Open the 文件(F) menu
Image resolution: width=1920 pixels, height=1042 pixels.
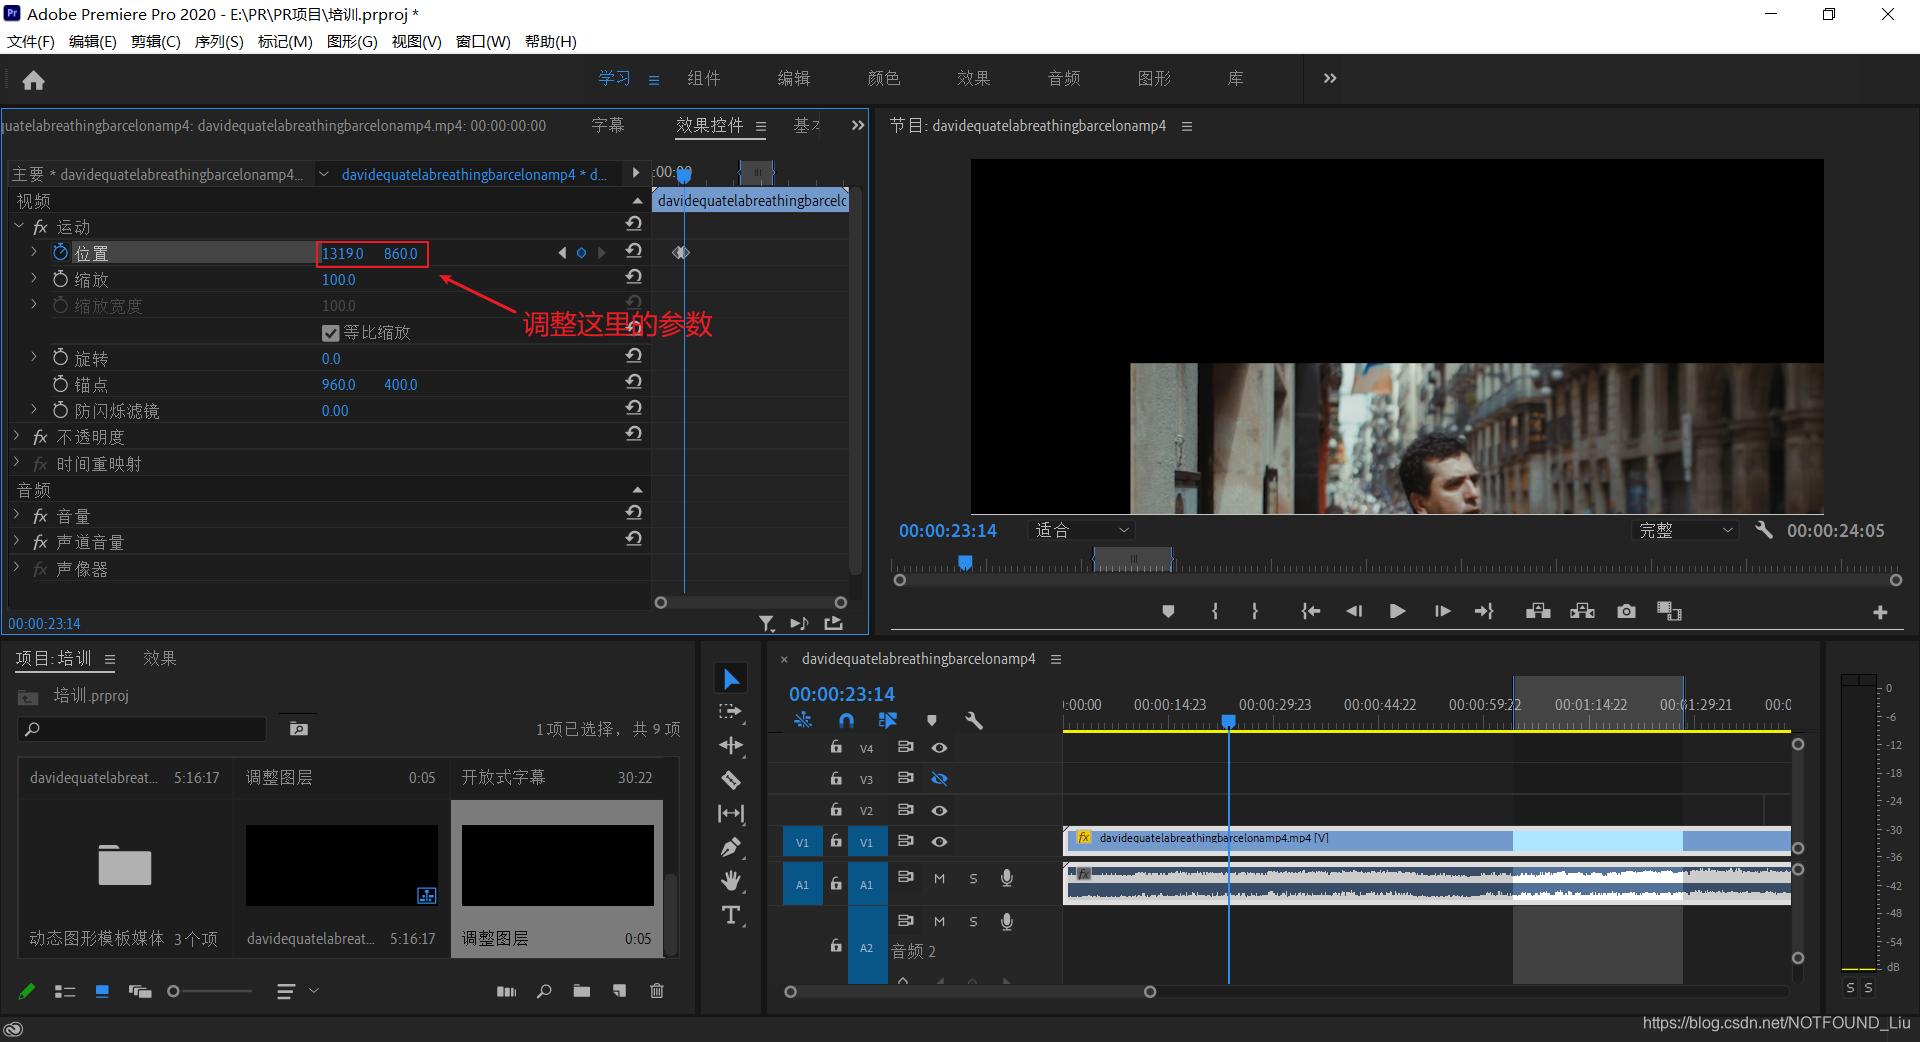[x=31, y=41]
